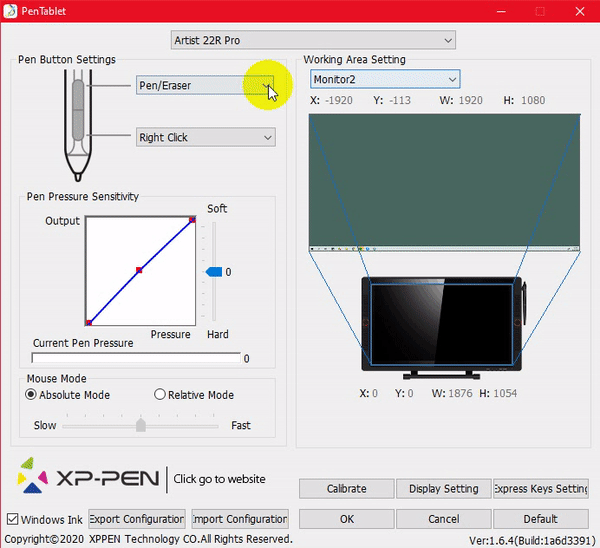This screenshot has width=600, height=548.
Task: Click the tablet width value 1876
Action: pos(460,393)
